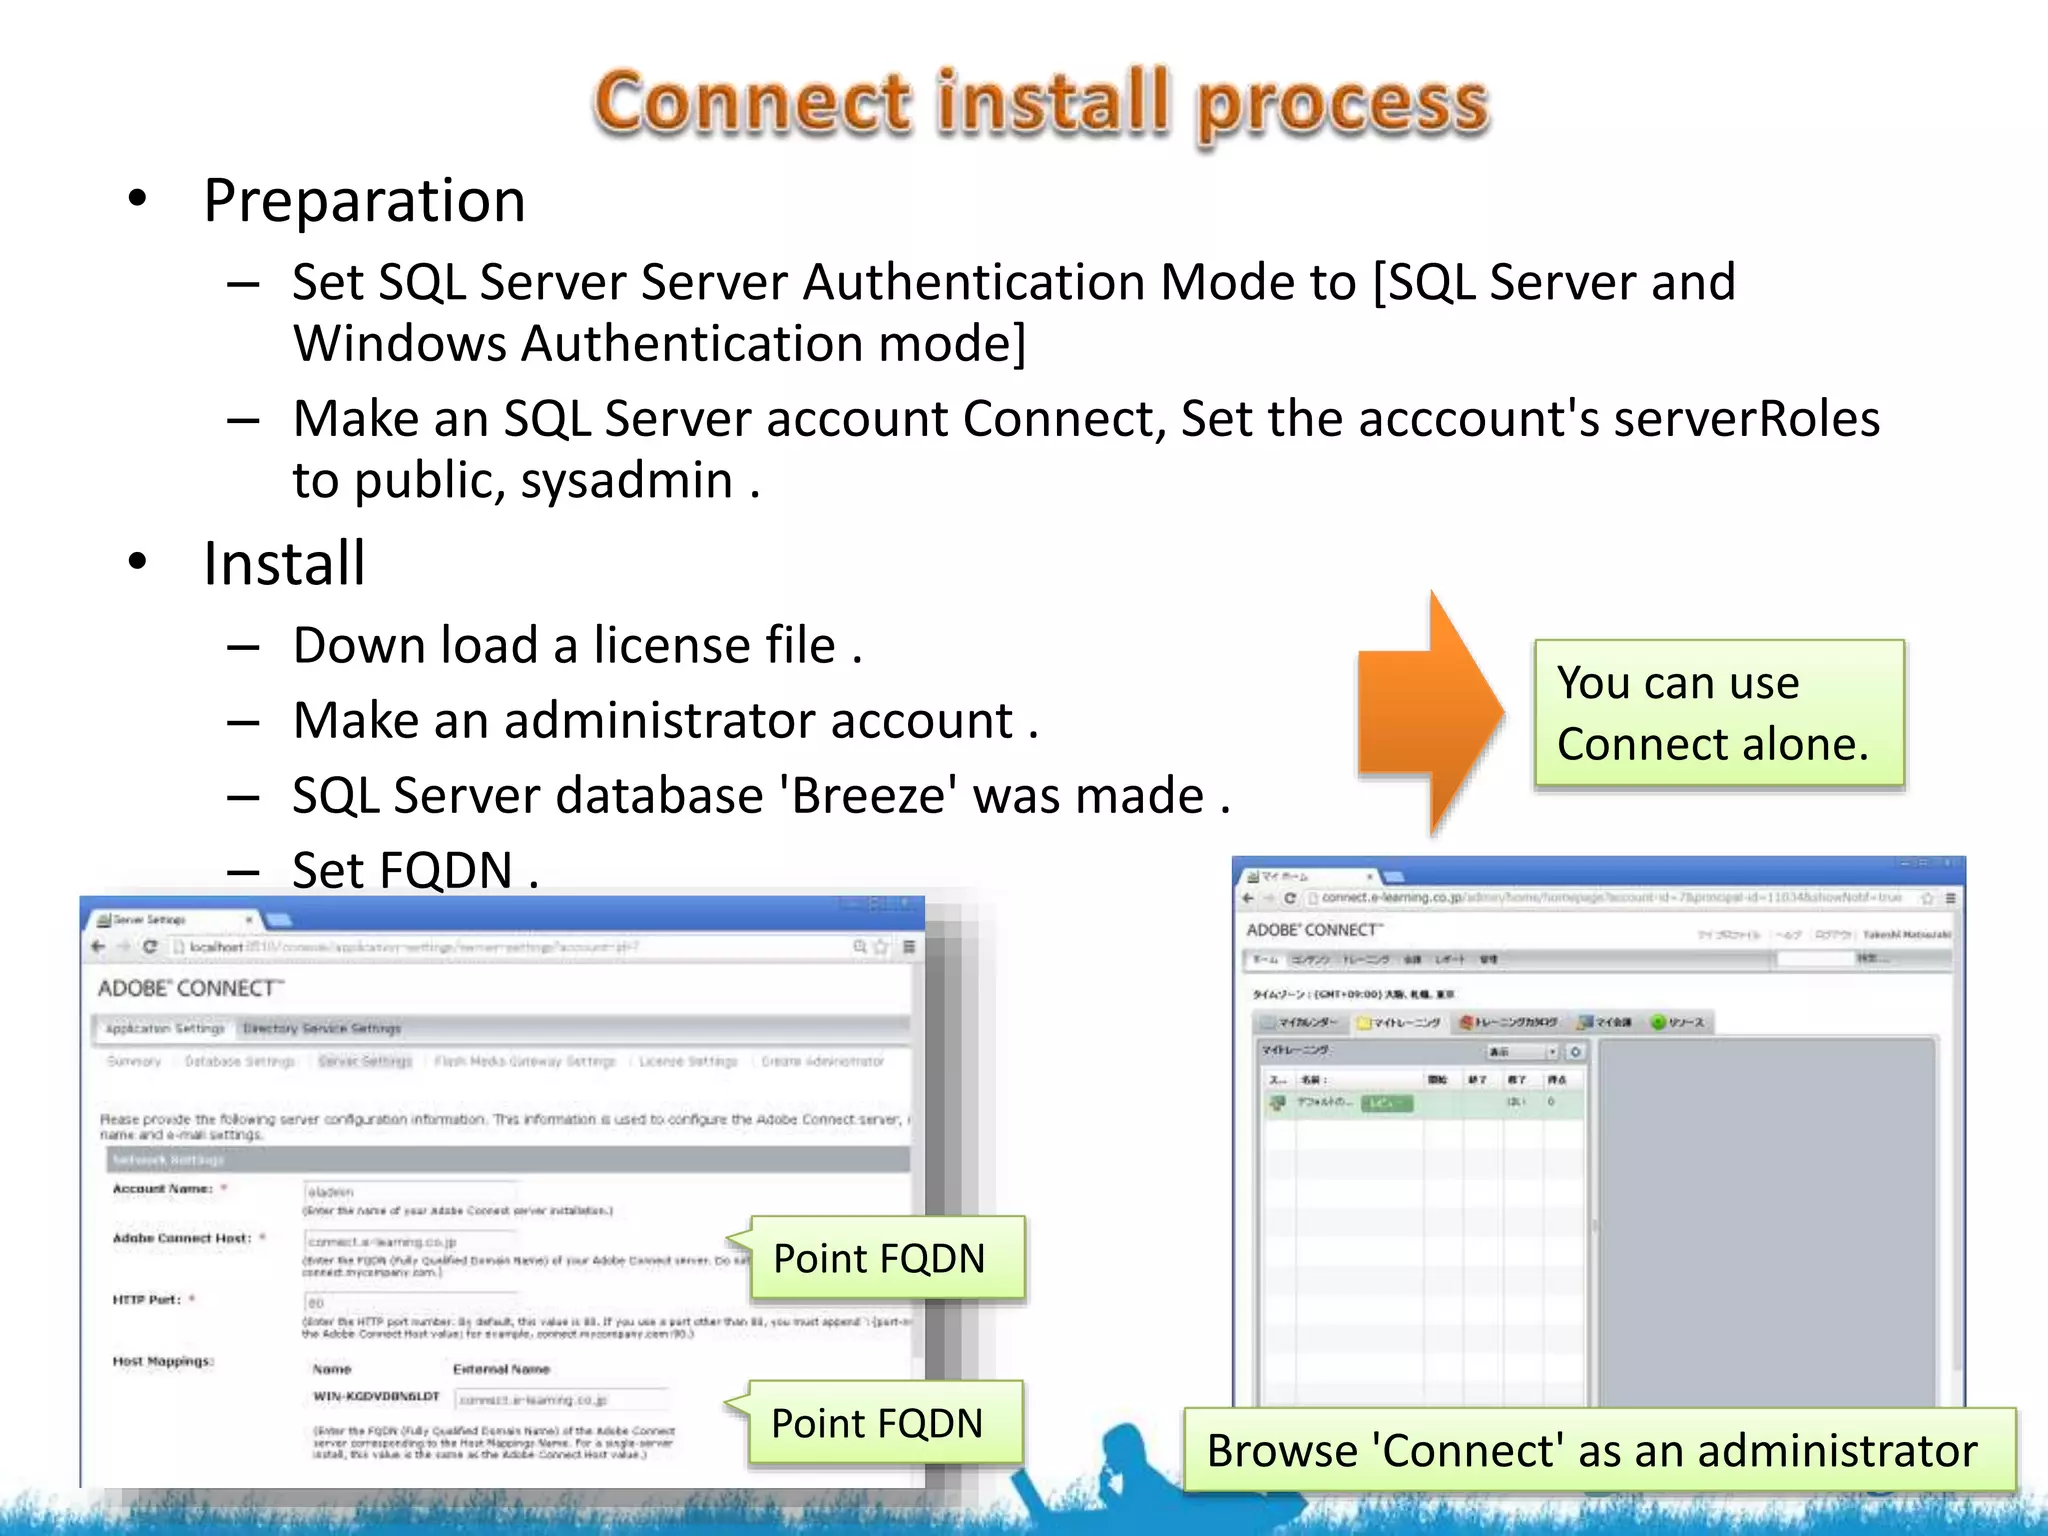
Task: Open the Database Settings link
Action: [x=240, y=1061]
